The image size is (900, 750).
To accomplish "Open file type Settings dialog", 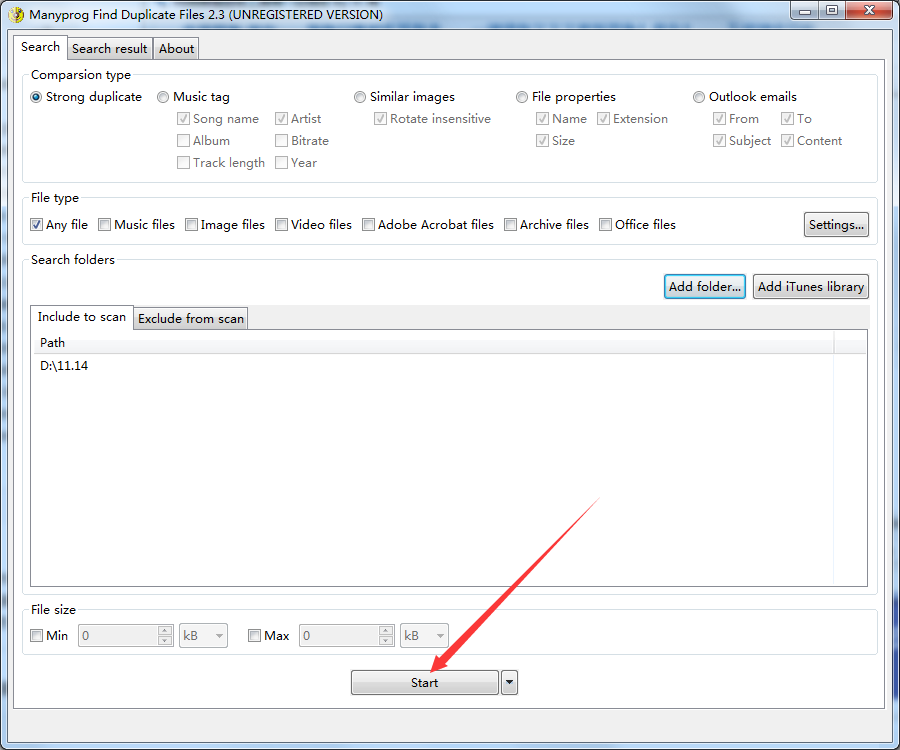I will coord(836,225).
